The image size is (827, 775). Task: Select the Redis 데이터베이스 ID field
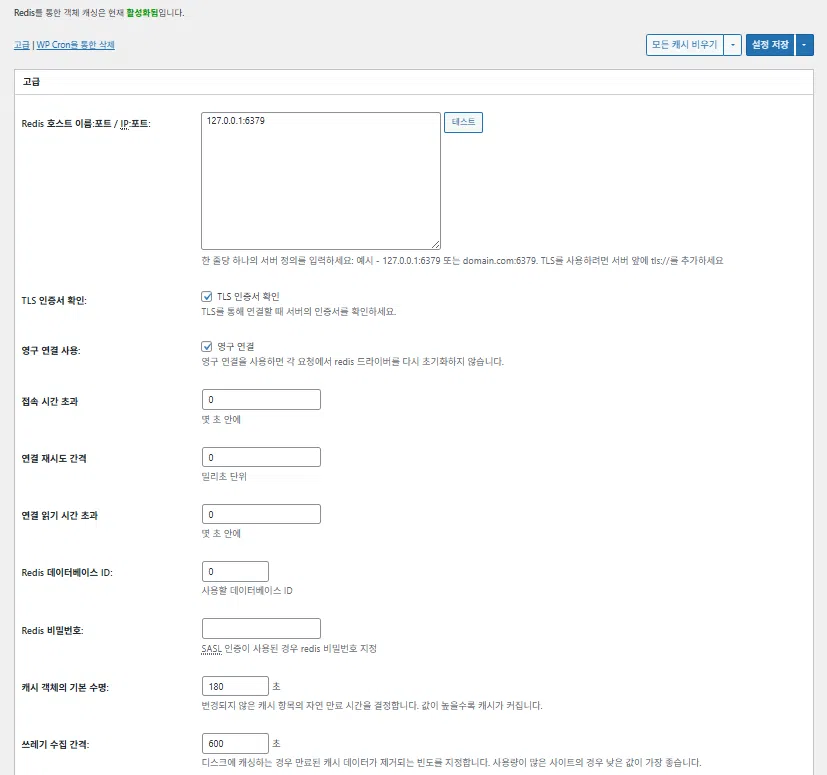coord(235,571)
